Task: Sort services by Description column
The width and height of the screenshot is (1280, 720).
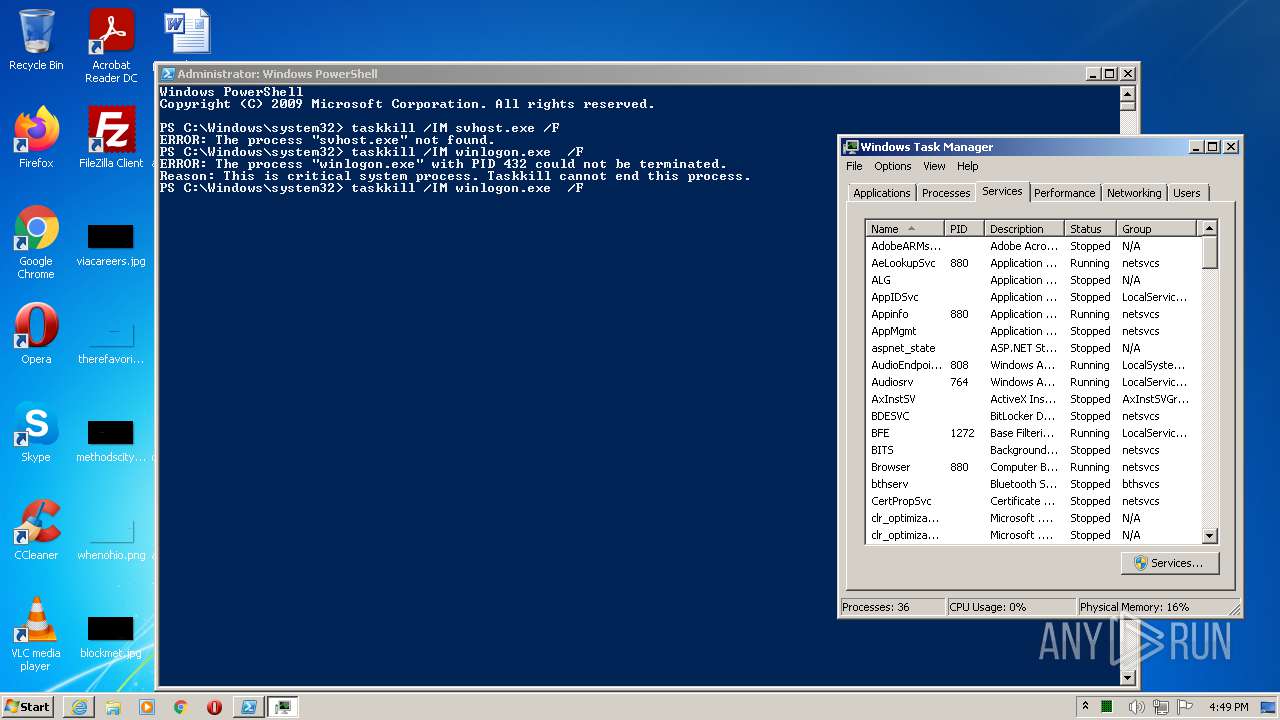Action: 1024,229
